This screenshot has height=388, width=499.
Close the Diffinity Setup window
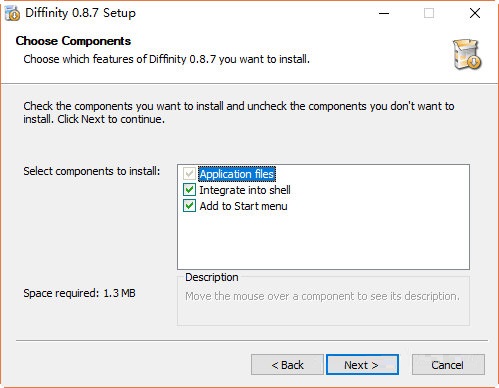pos(475,13)
